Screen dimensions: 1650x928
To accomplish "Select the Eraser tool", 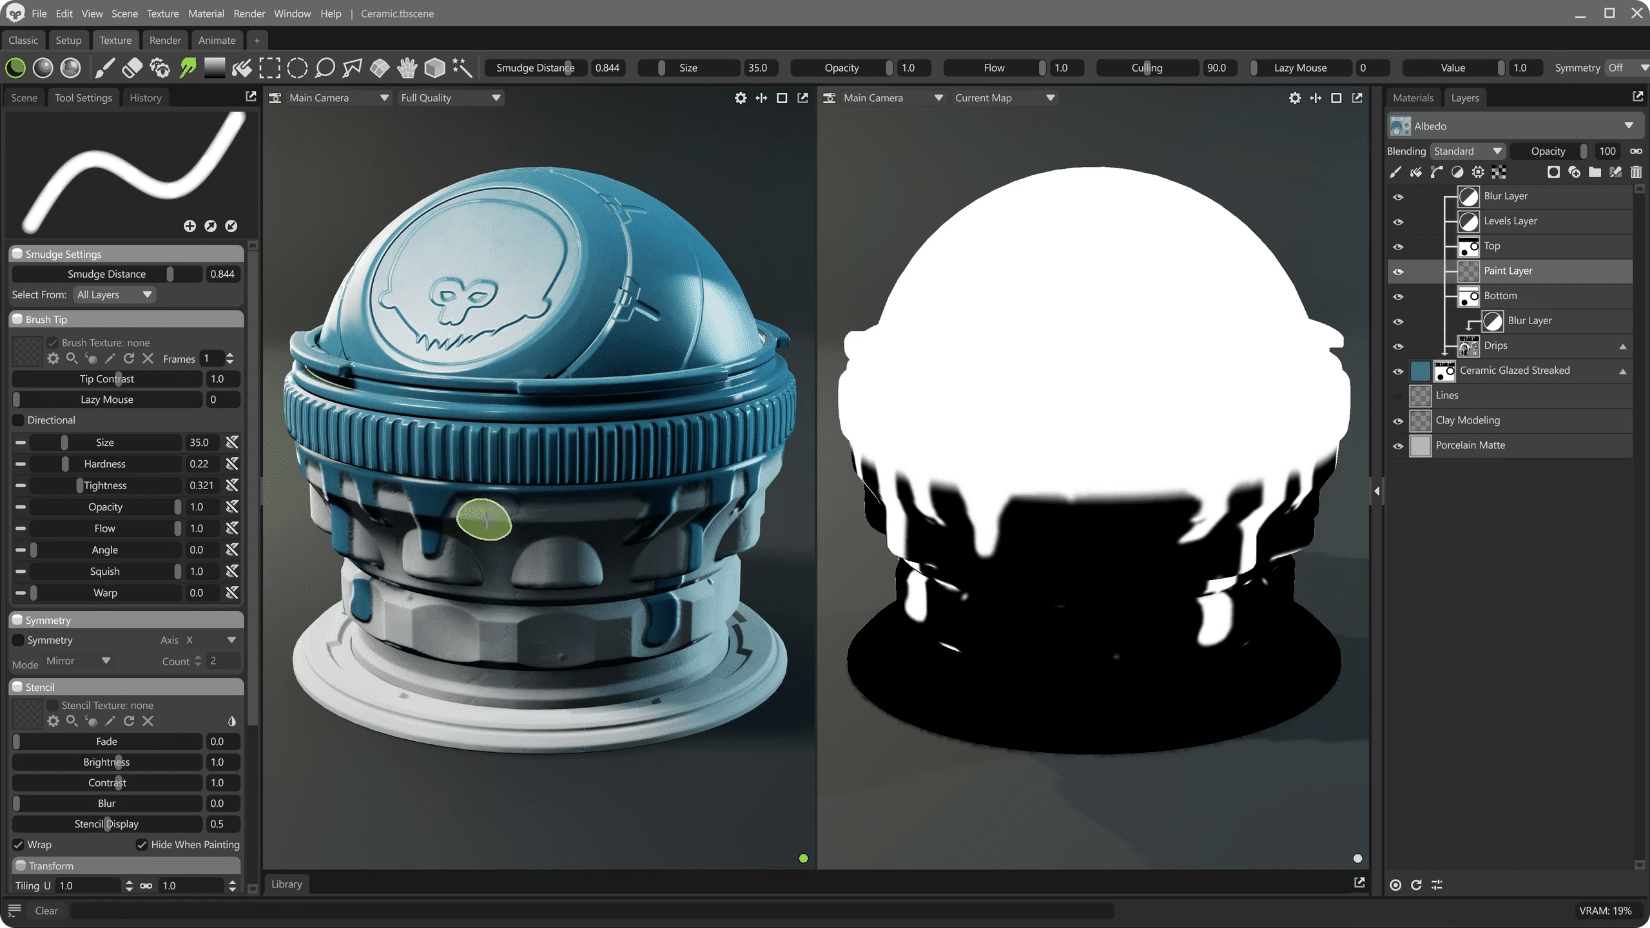I will pos(134,67).
